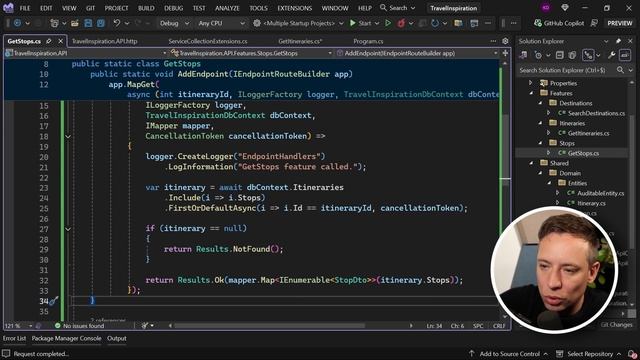
Task: Click the startup projects gear icon
Action: 257,23
